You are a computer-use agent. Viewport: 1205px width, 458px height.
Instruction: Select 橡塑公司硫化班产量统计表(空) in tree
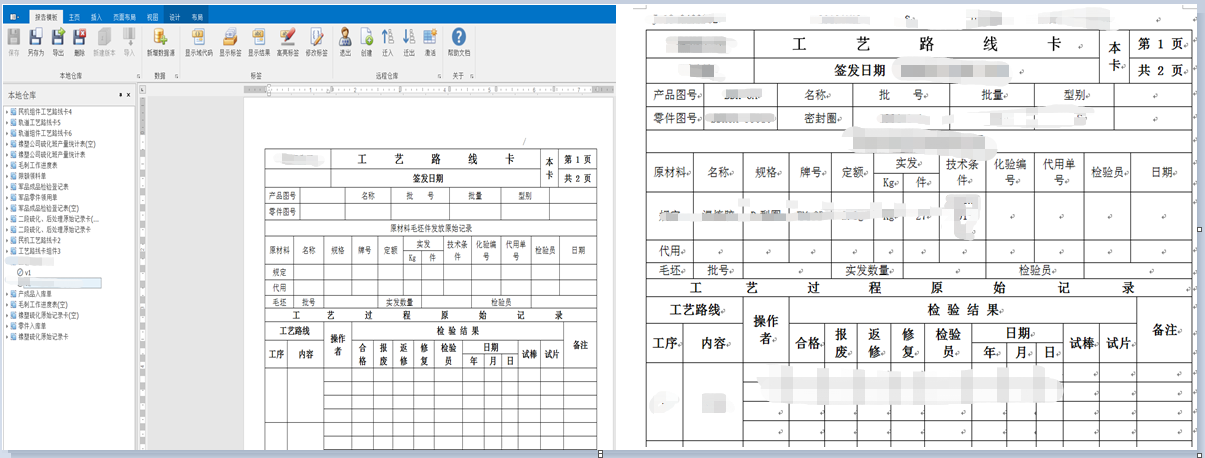click(56, 144)
